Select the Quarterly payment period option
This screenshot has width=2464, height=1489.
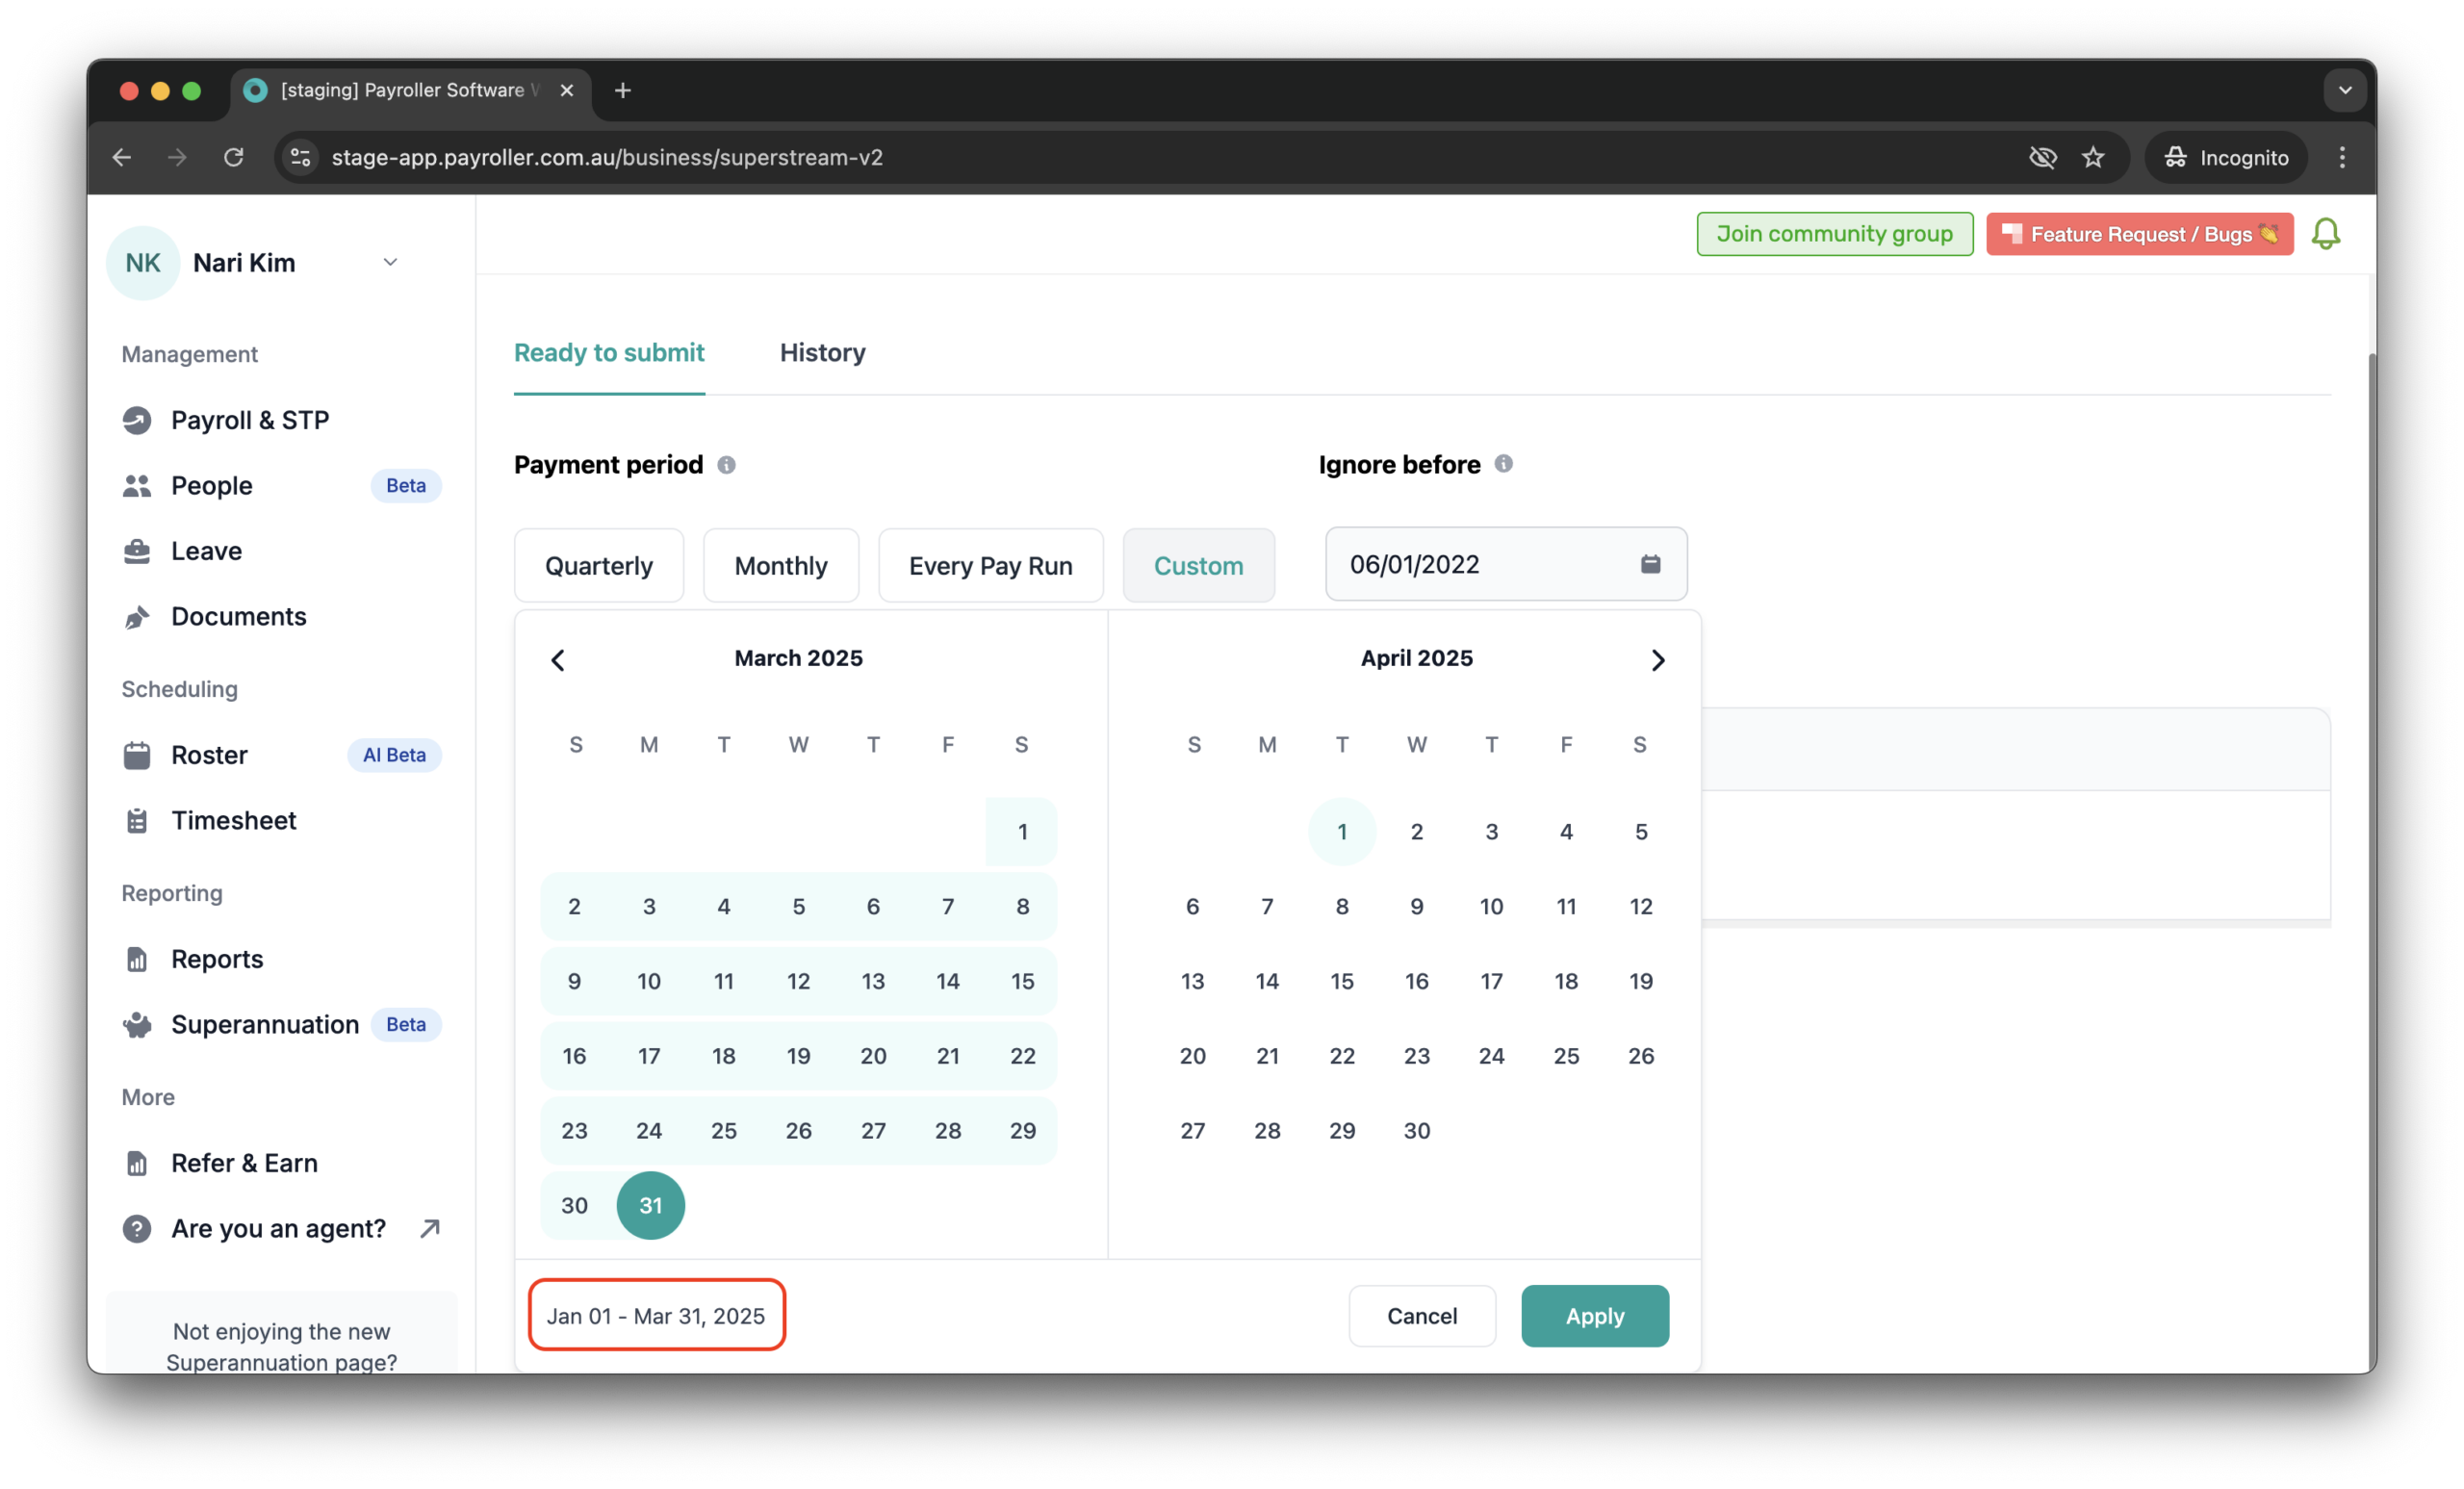pos(598,566)
